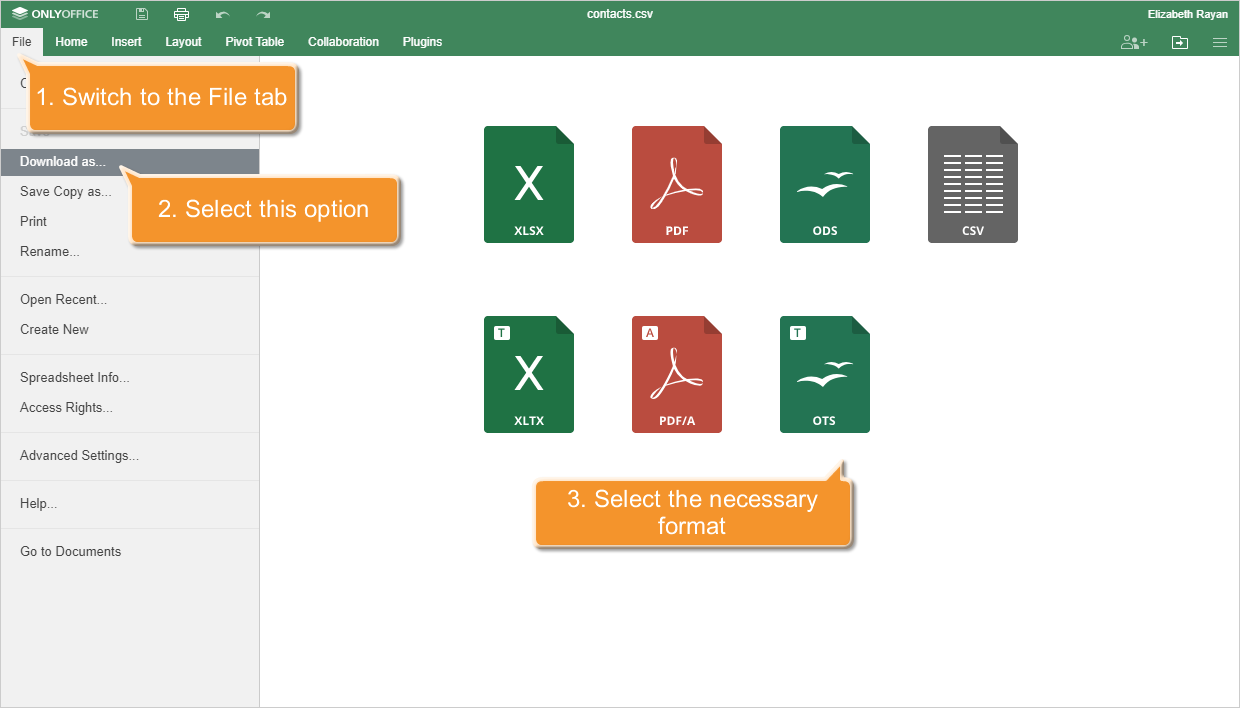Click the Undo arrow icon
Screen dimensions: 1240x708
click(222, 14)
